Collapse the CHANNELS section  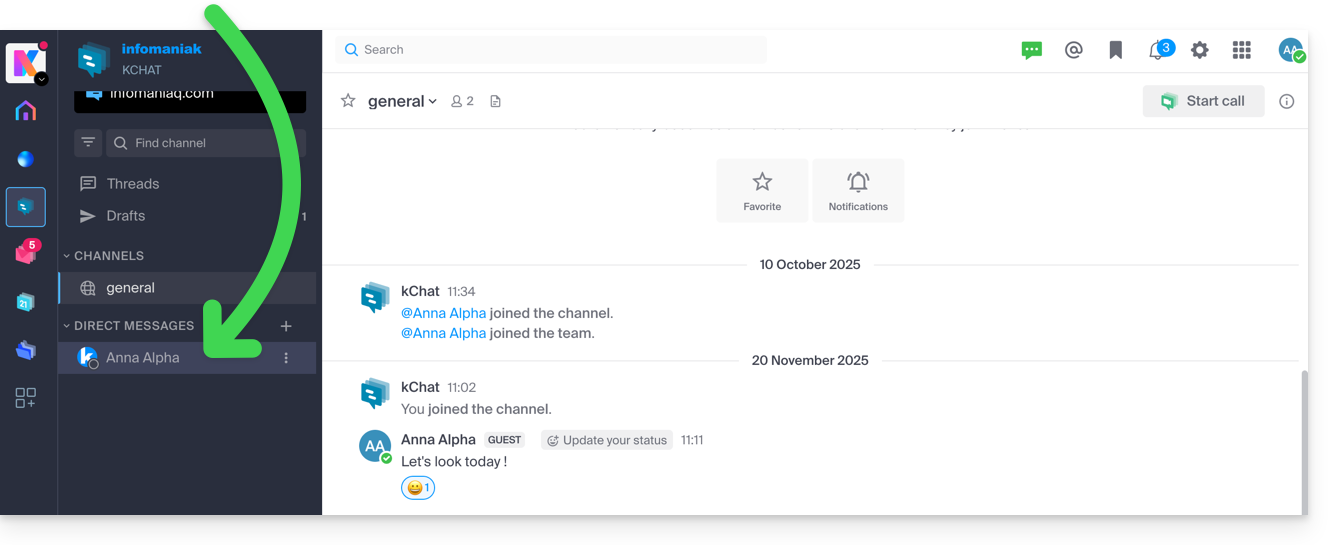point(68,256)
